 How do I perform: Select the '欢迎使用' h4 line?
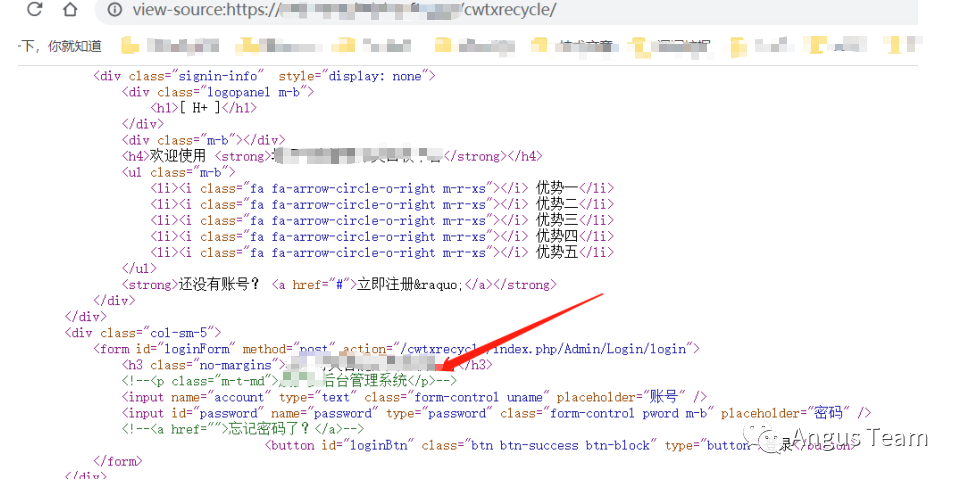coord(332,156)
